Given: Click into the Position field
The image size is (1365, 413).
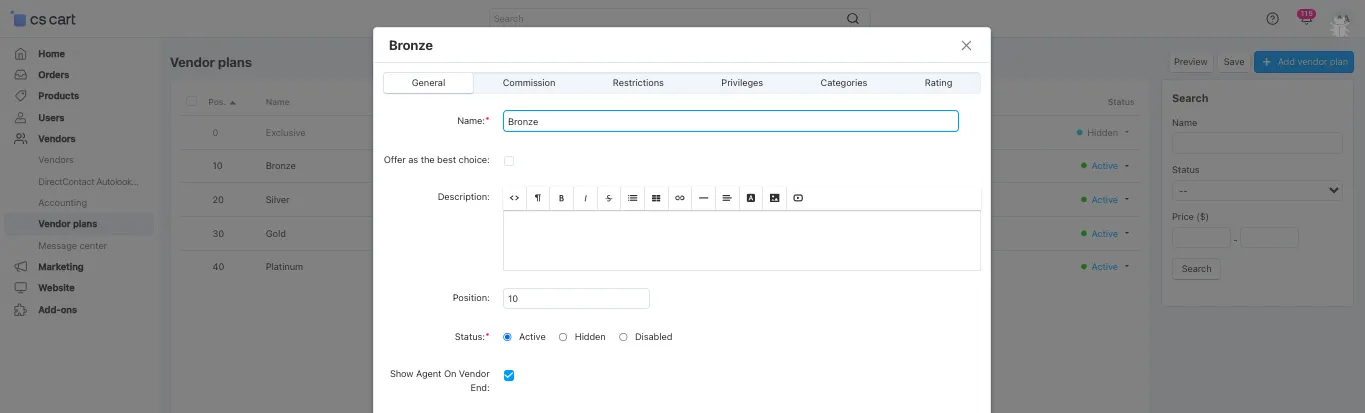Looking at the screenshot, I should point(576,298).
